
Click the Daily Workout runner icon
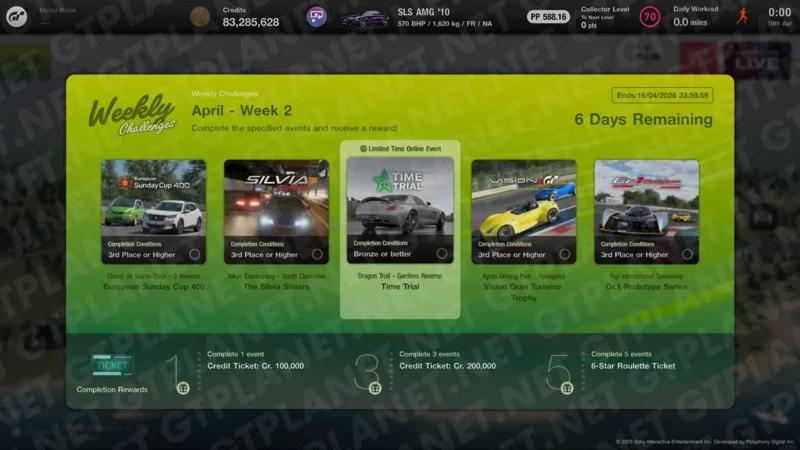click(x=741, y=17)
